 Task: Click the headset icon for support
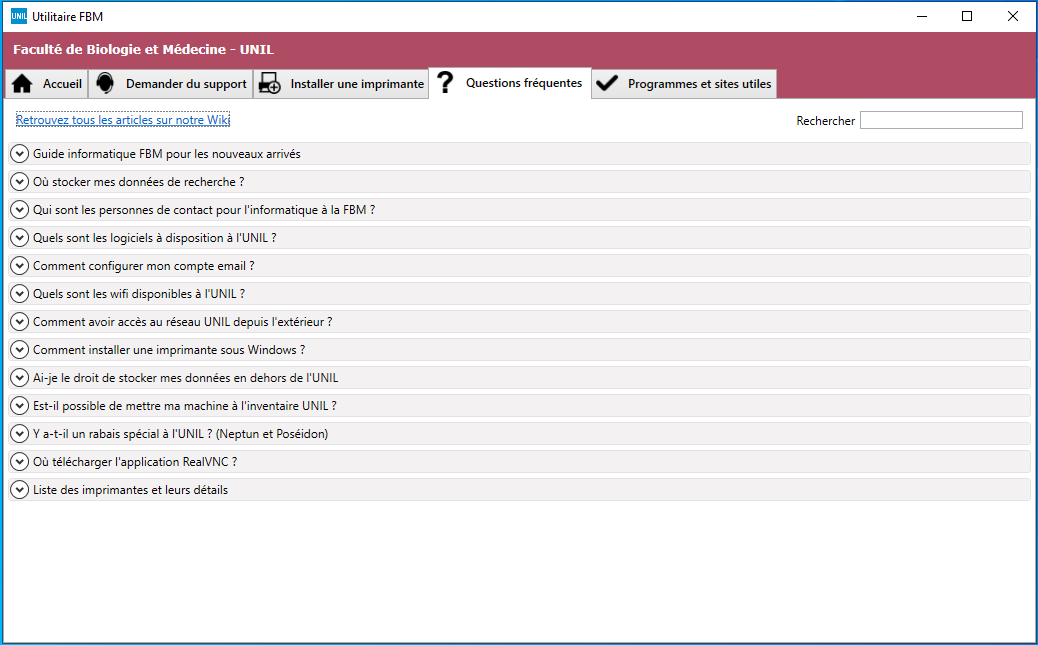[x=105, y=84]
